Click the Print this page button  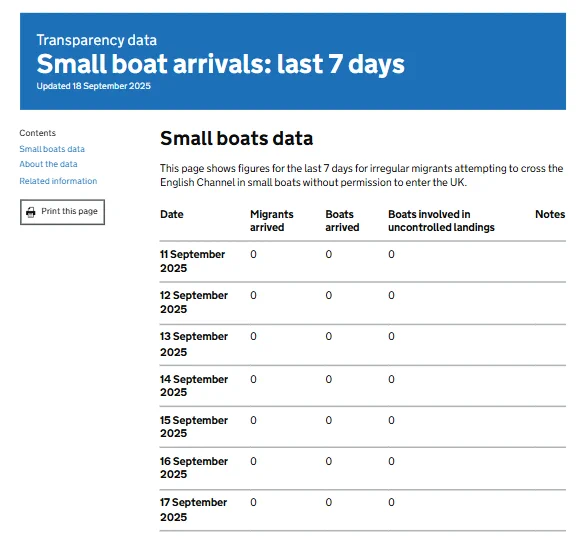point(63,212)
